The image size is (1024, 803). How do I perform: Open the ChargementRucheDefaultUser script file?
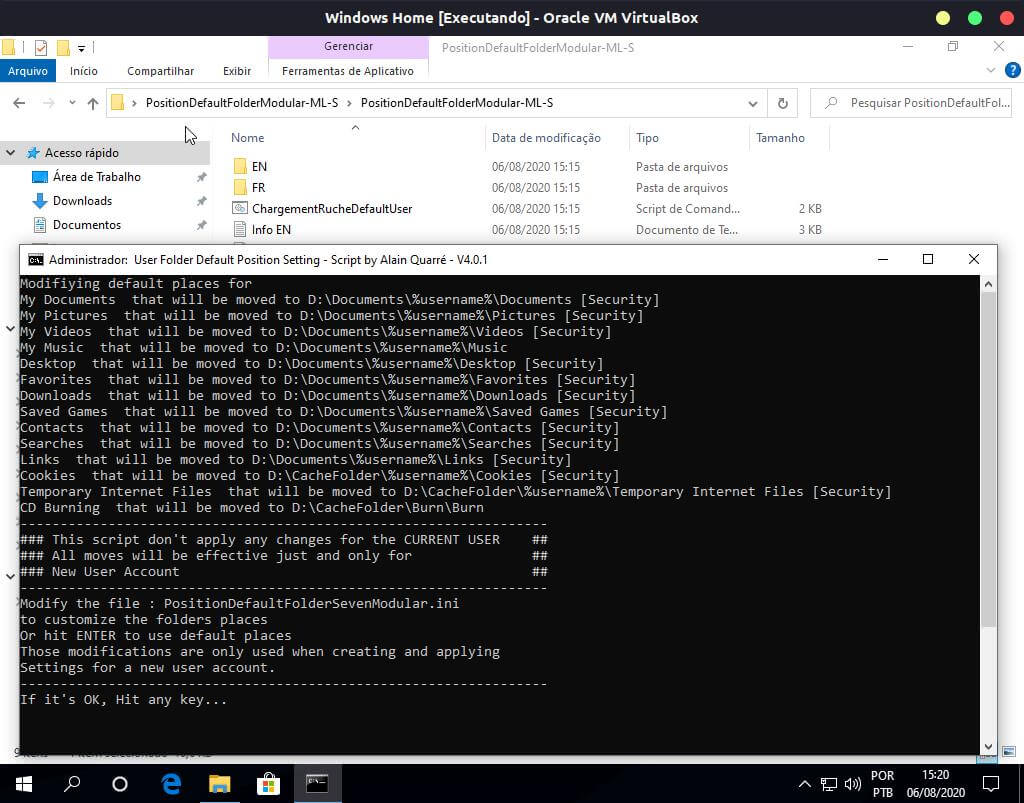point(331,209)
